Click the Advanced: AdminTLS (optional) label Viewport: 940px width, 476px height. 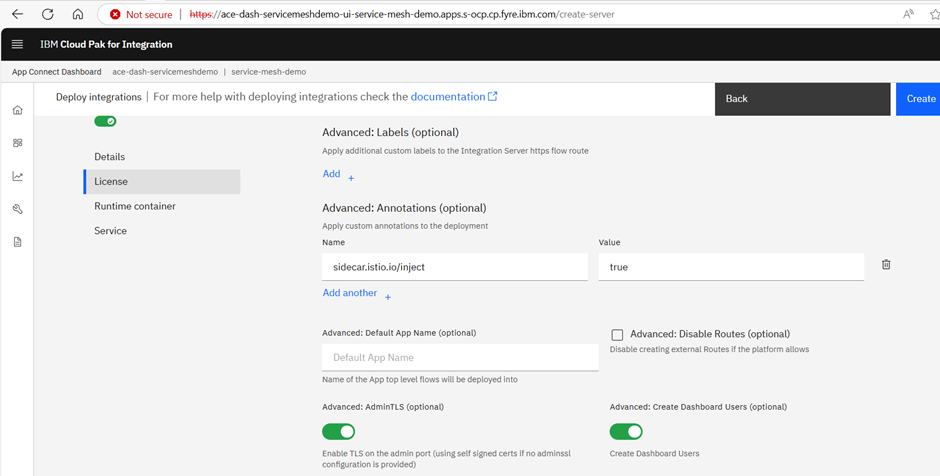point(383,406)
